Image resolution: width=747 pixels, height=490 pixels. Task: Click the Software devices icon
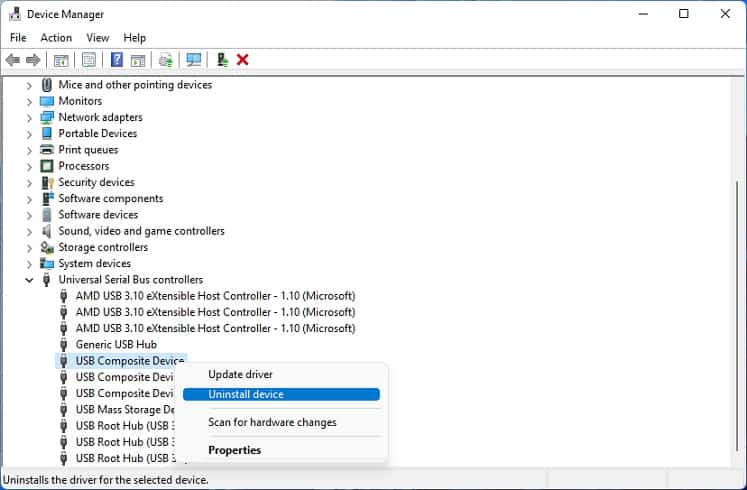pos(47,215)
